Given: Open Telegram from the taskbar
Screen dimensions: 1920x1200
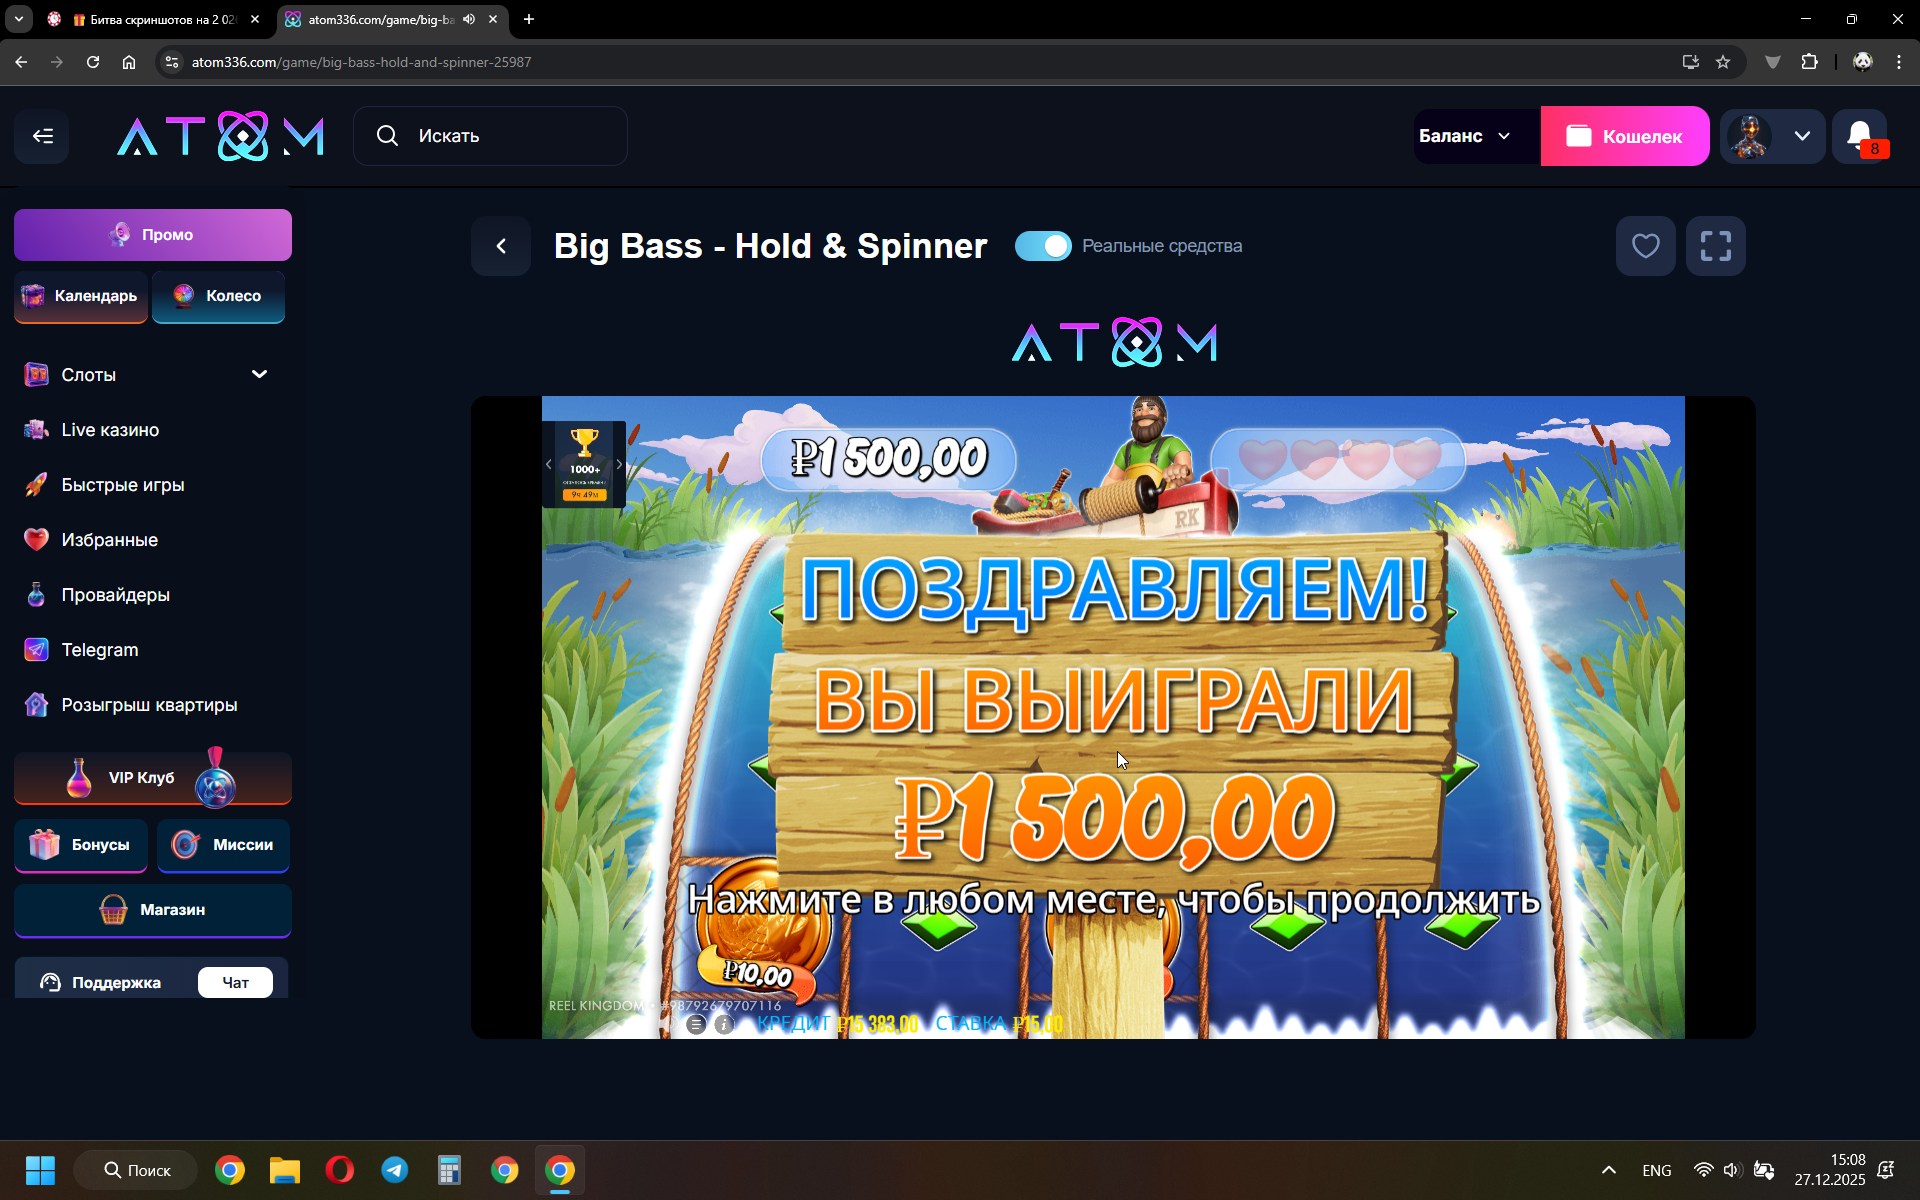Looking at the screenshot, I should click(x=395, y=1170).
